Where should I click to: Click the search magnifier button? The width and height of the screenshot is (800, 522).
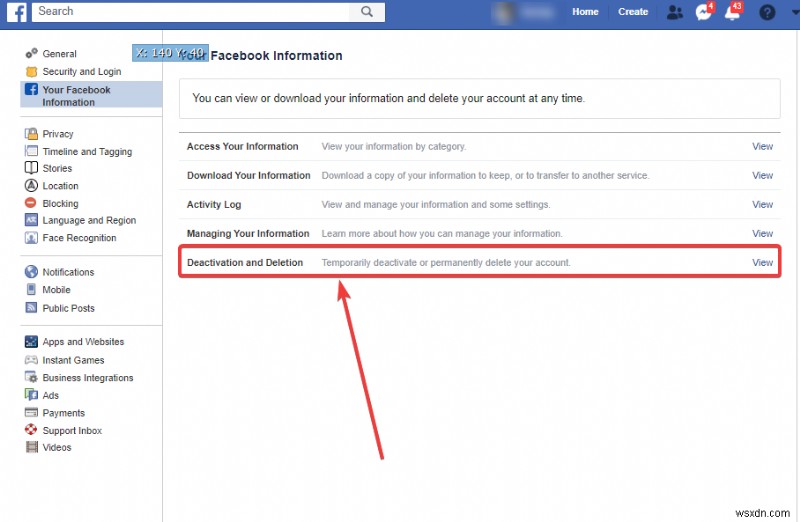367,11
